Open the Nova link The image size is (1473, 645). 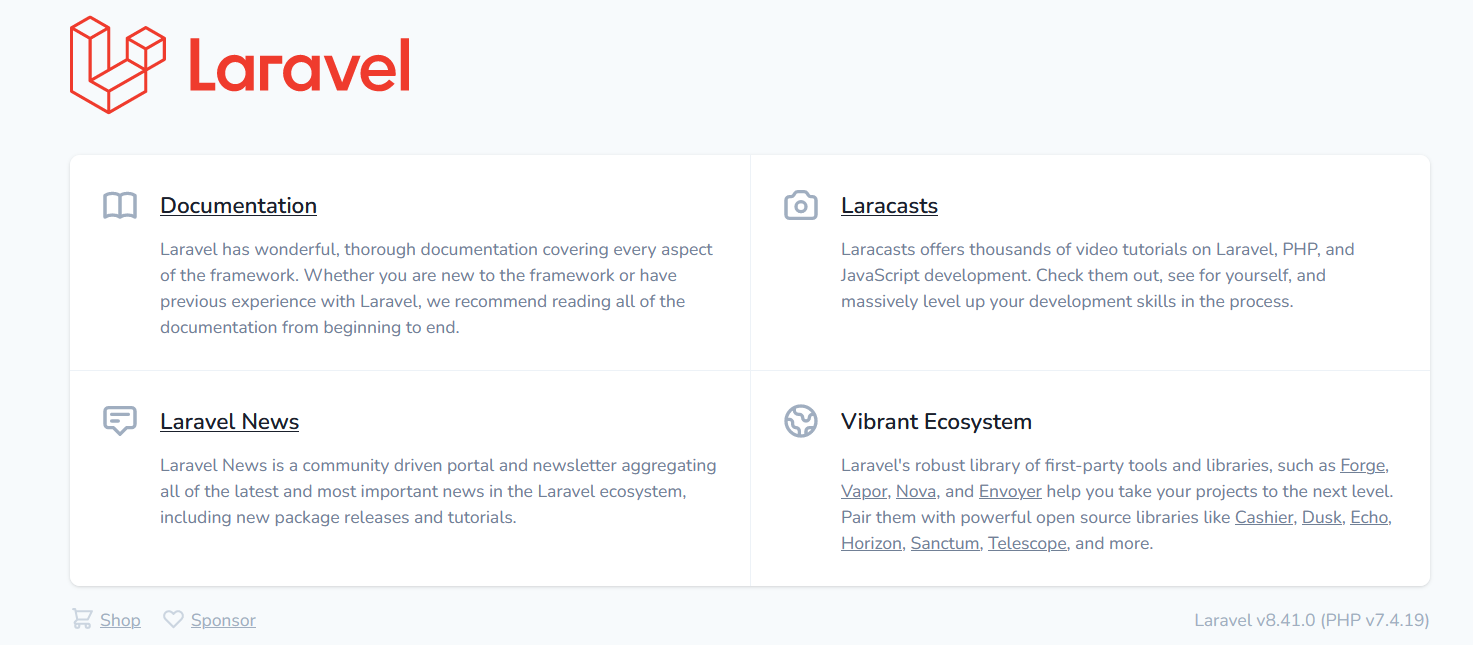point(915,491)
